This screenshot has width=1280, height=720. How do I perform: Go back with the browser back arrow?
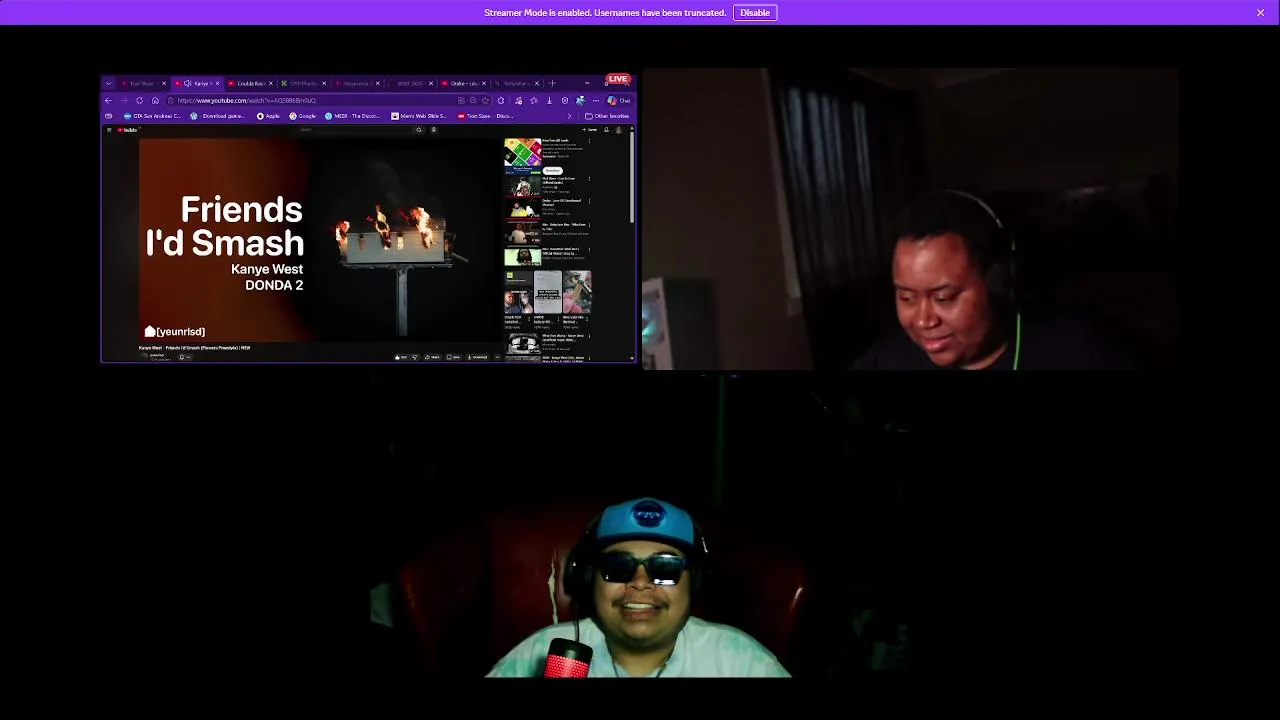click(x=108, y=100)
